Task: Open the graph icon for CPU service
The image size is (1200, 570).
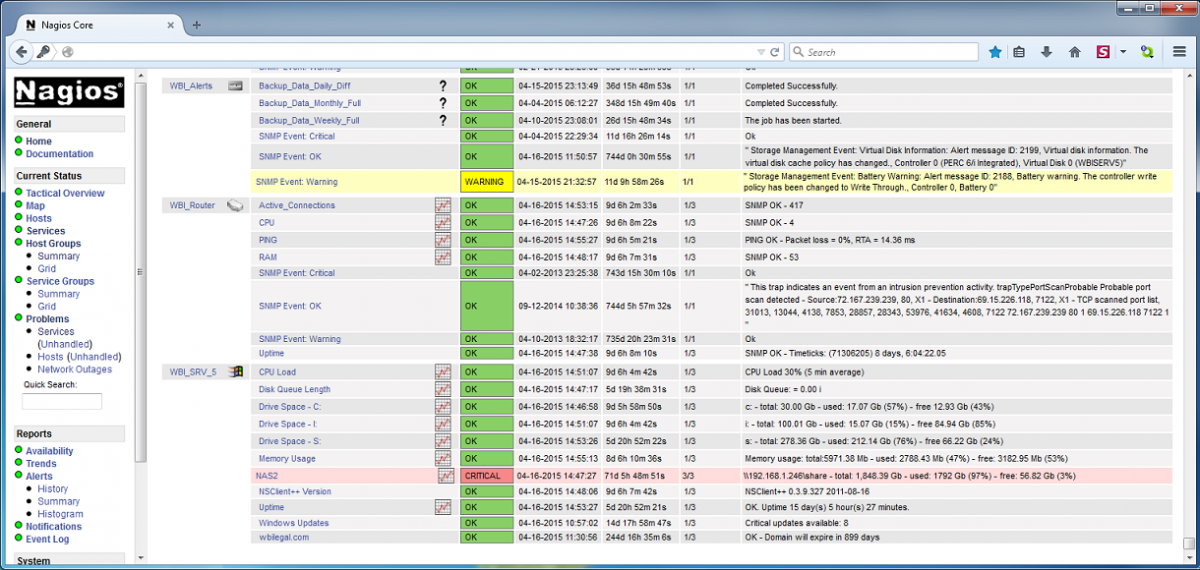Action: [443, 222]
